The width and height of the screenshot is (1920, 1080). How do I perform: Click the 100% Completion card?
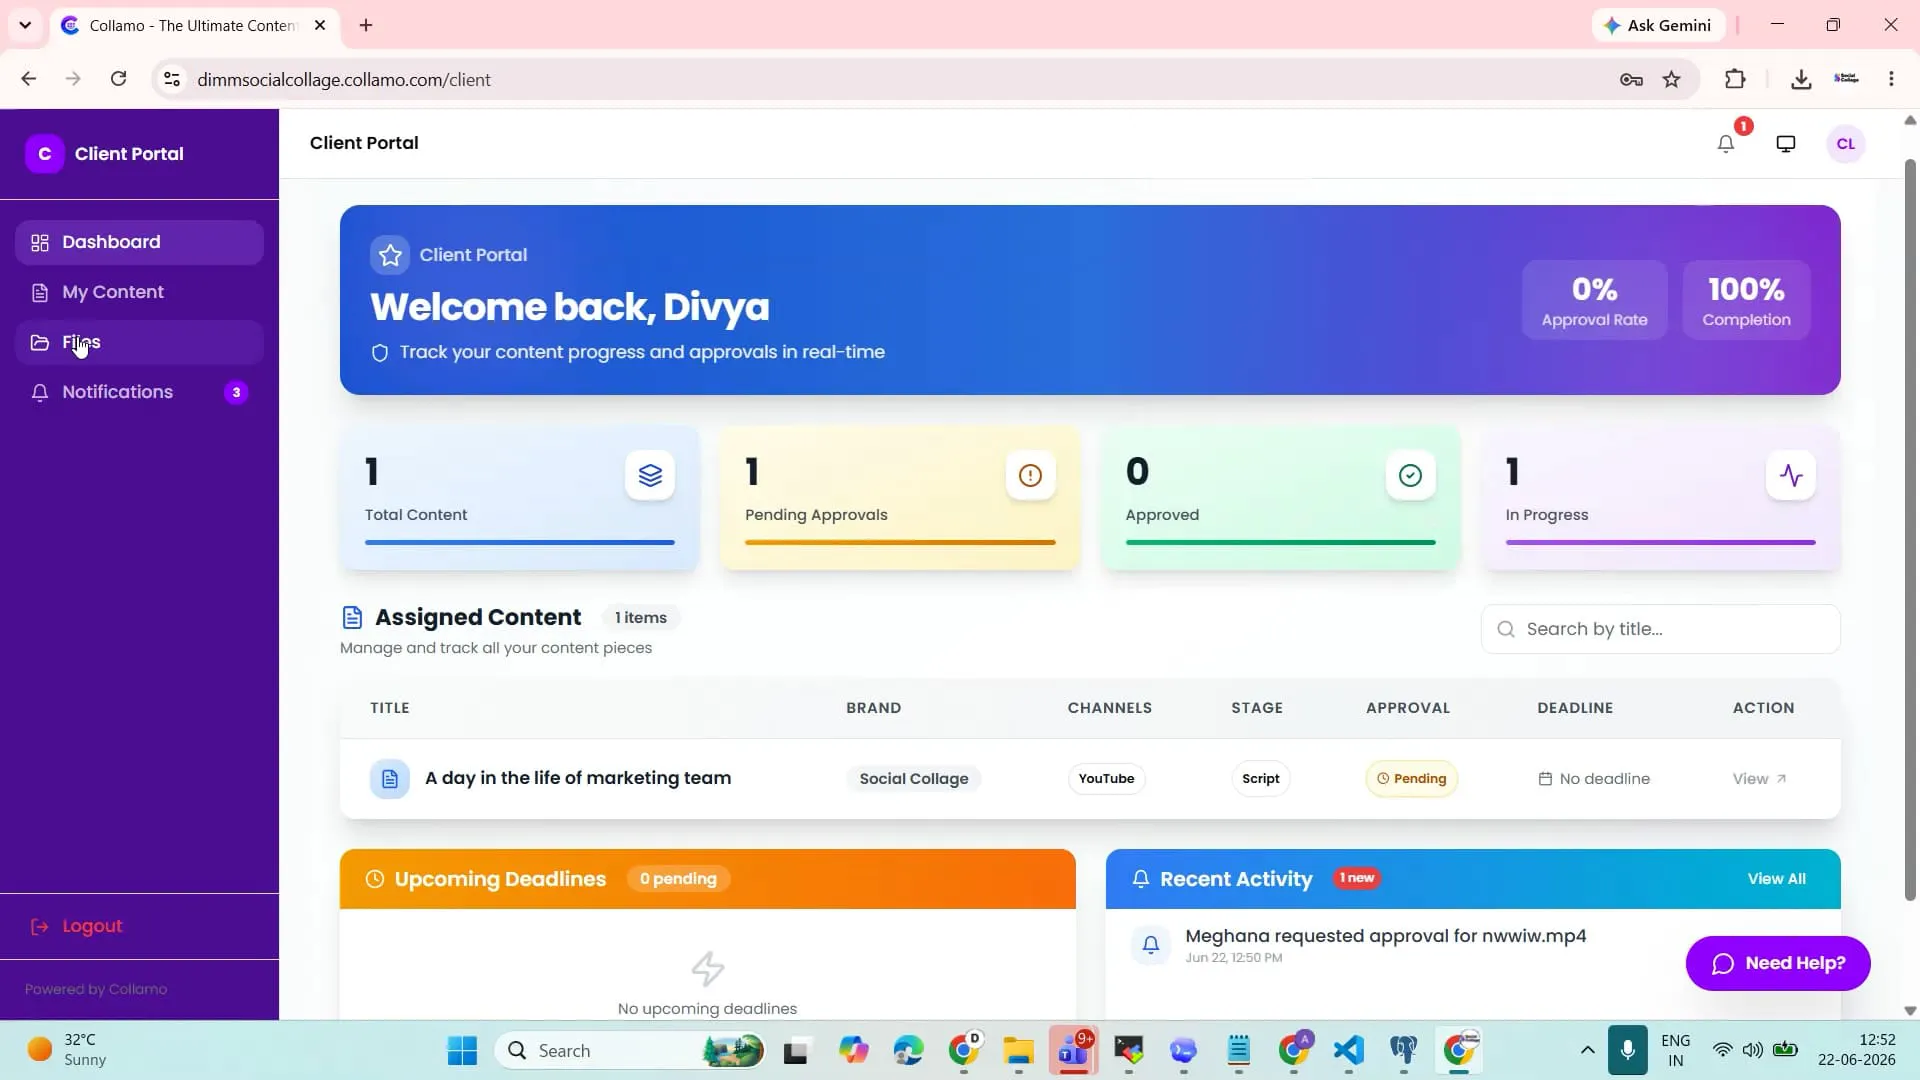pyautogui.click(x=1746, y=300)
